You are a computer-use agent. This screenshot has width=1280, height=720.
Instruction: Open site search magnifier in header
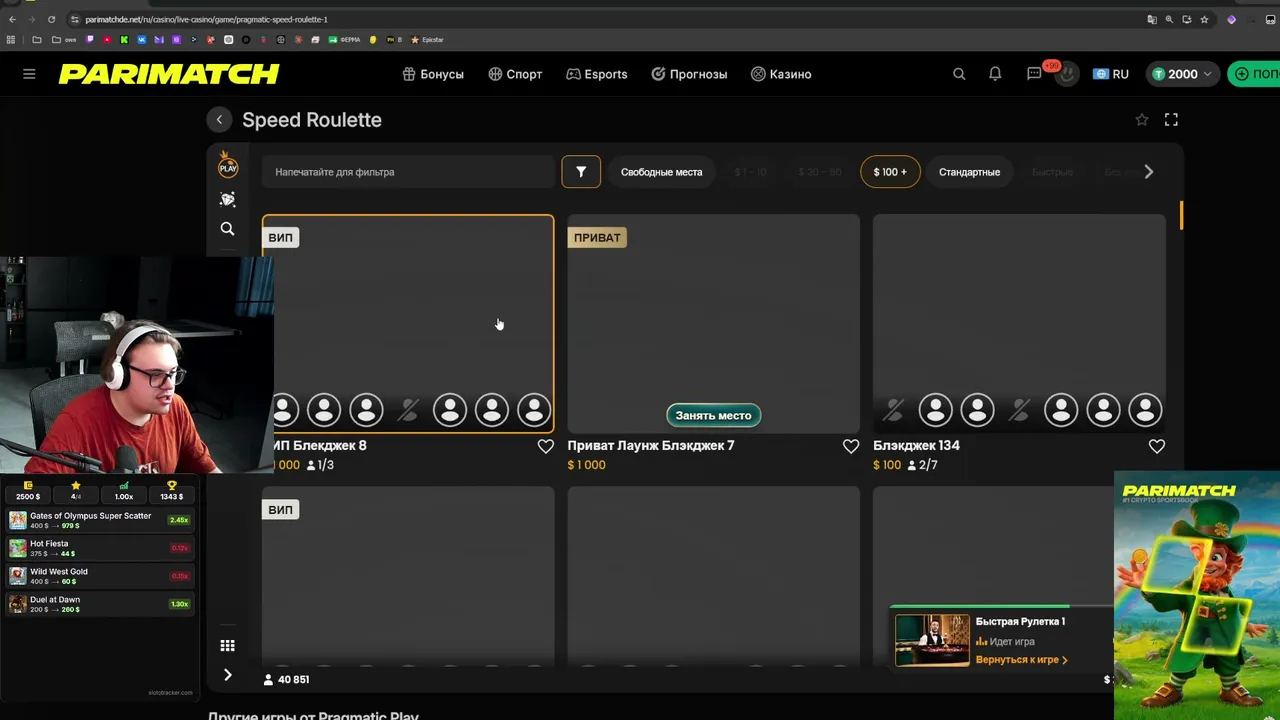(x=959, y=74)
